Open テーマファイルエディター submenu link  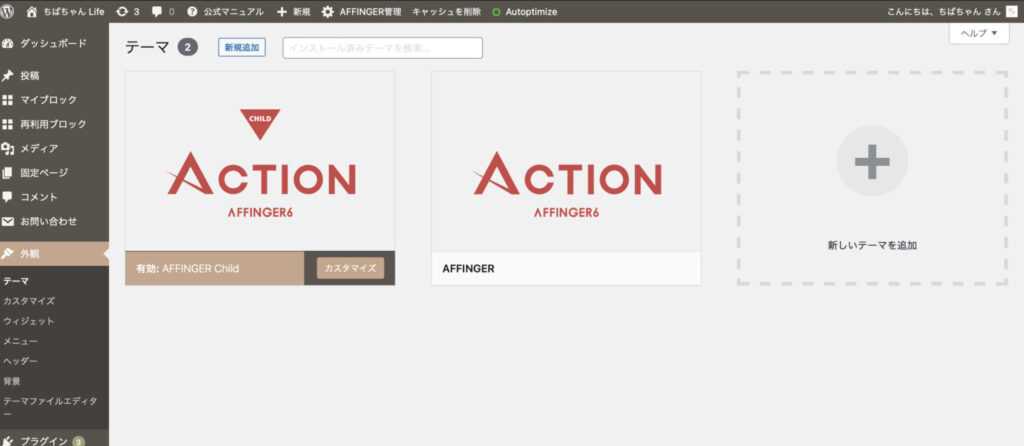click(50, 407)
